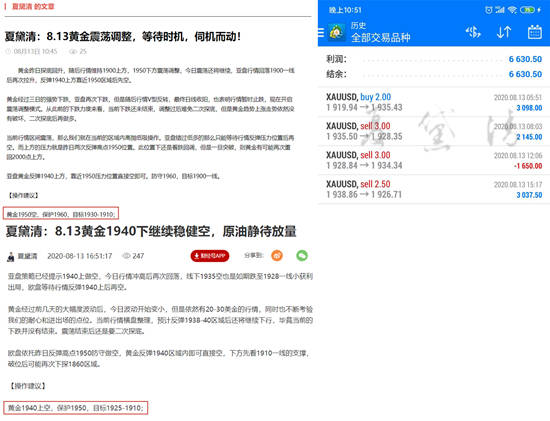Click the 黄金1950空 operation advice line
Screen dimensions: 550x421
coord(61,214)
